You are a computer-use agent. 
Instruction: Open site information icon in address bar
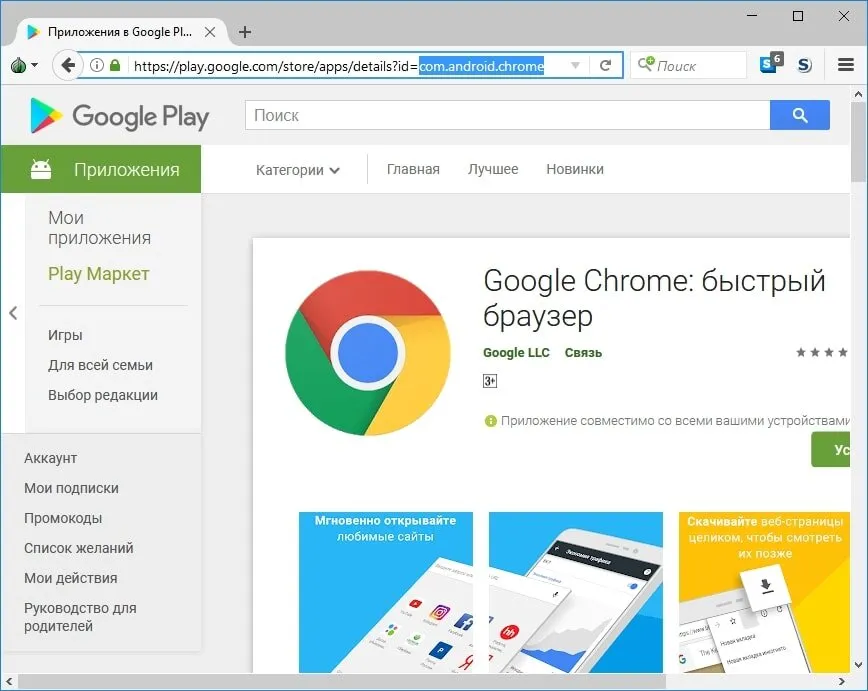pos(96,65)
